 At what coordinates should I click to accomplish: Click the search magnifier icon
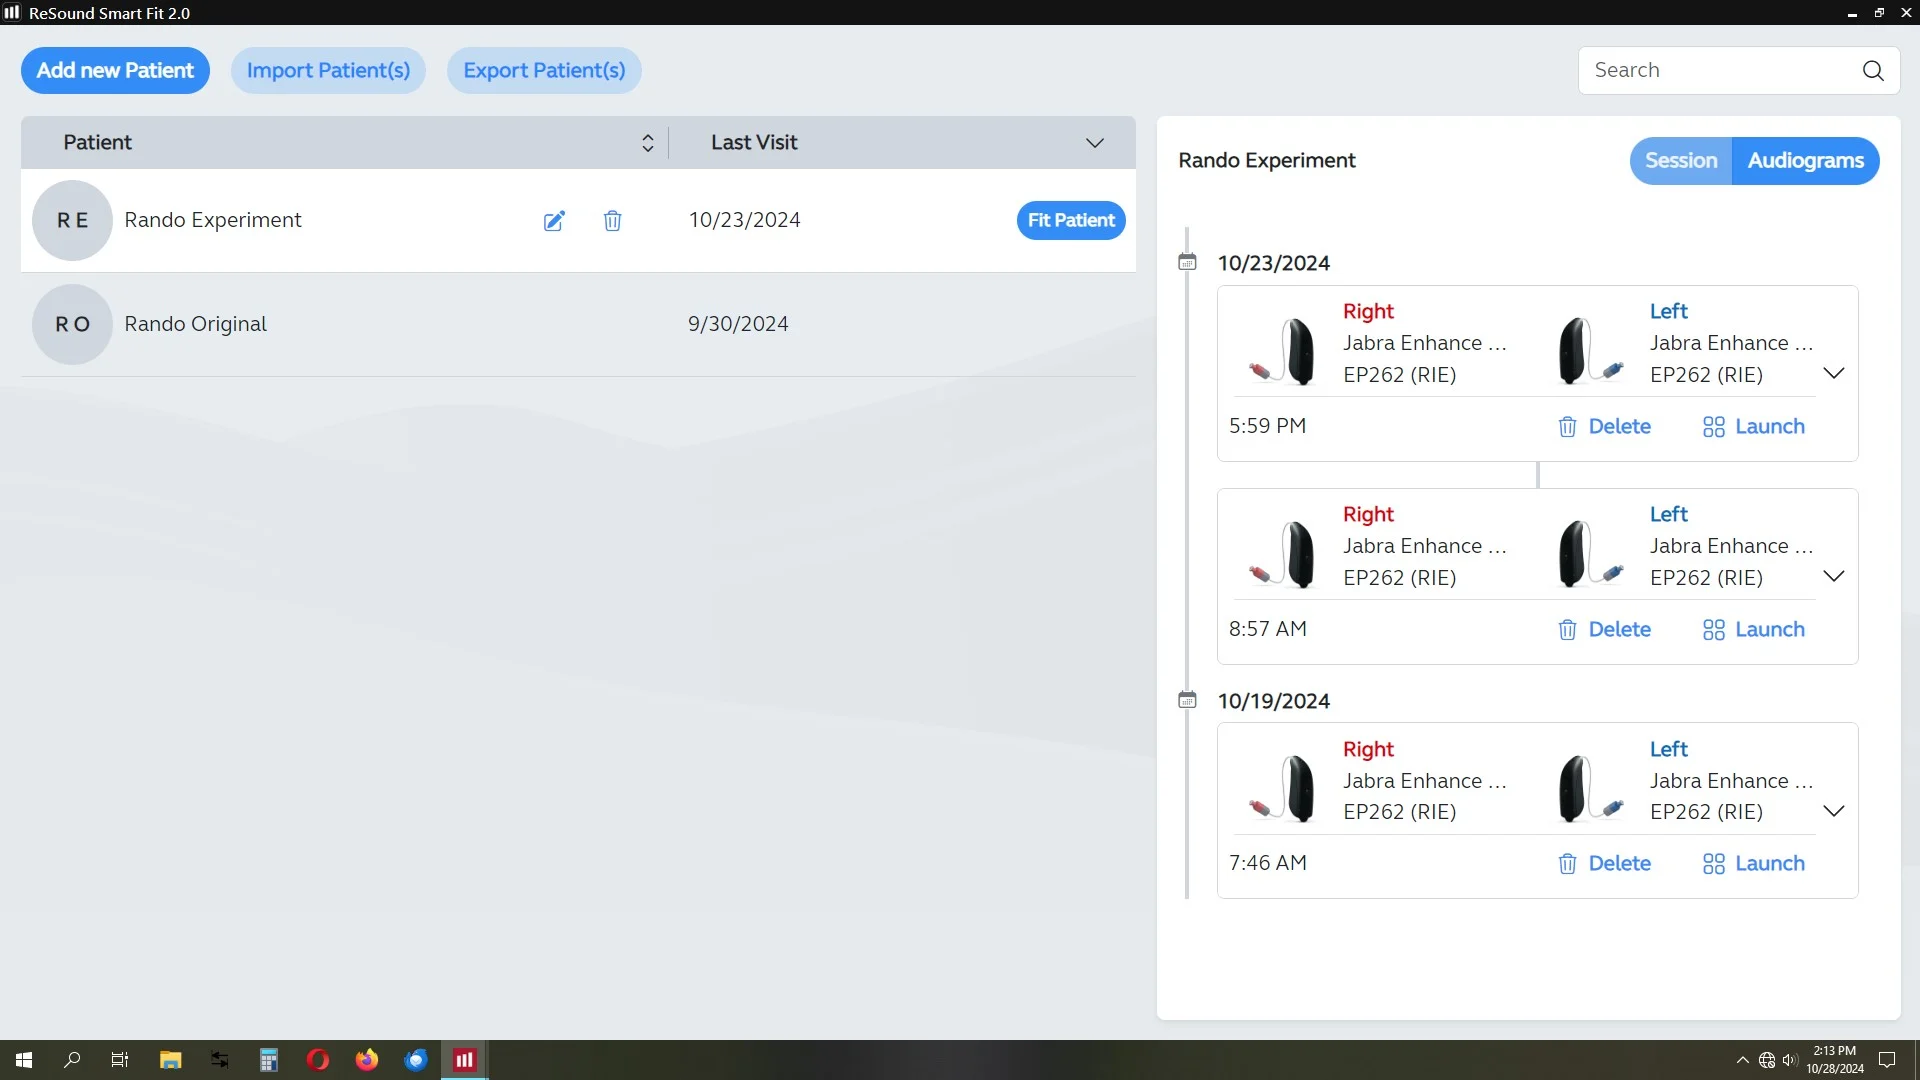coord(1873,71)
